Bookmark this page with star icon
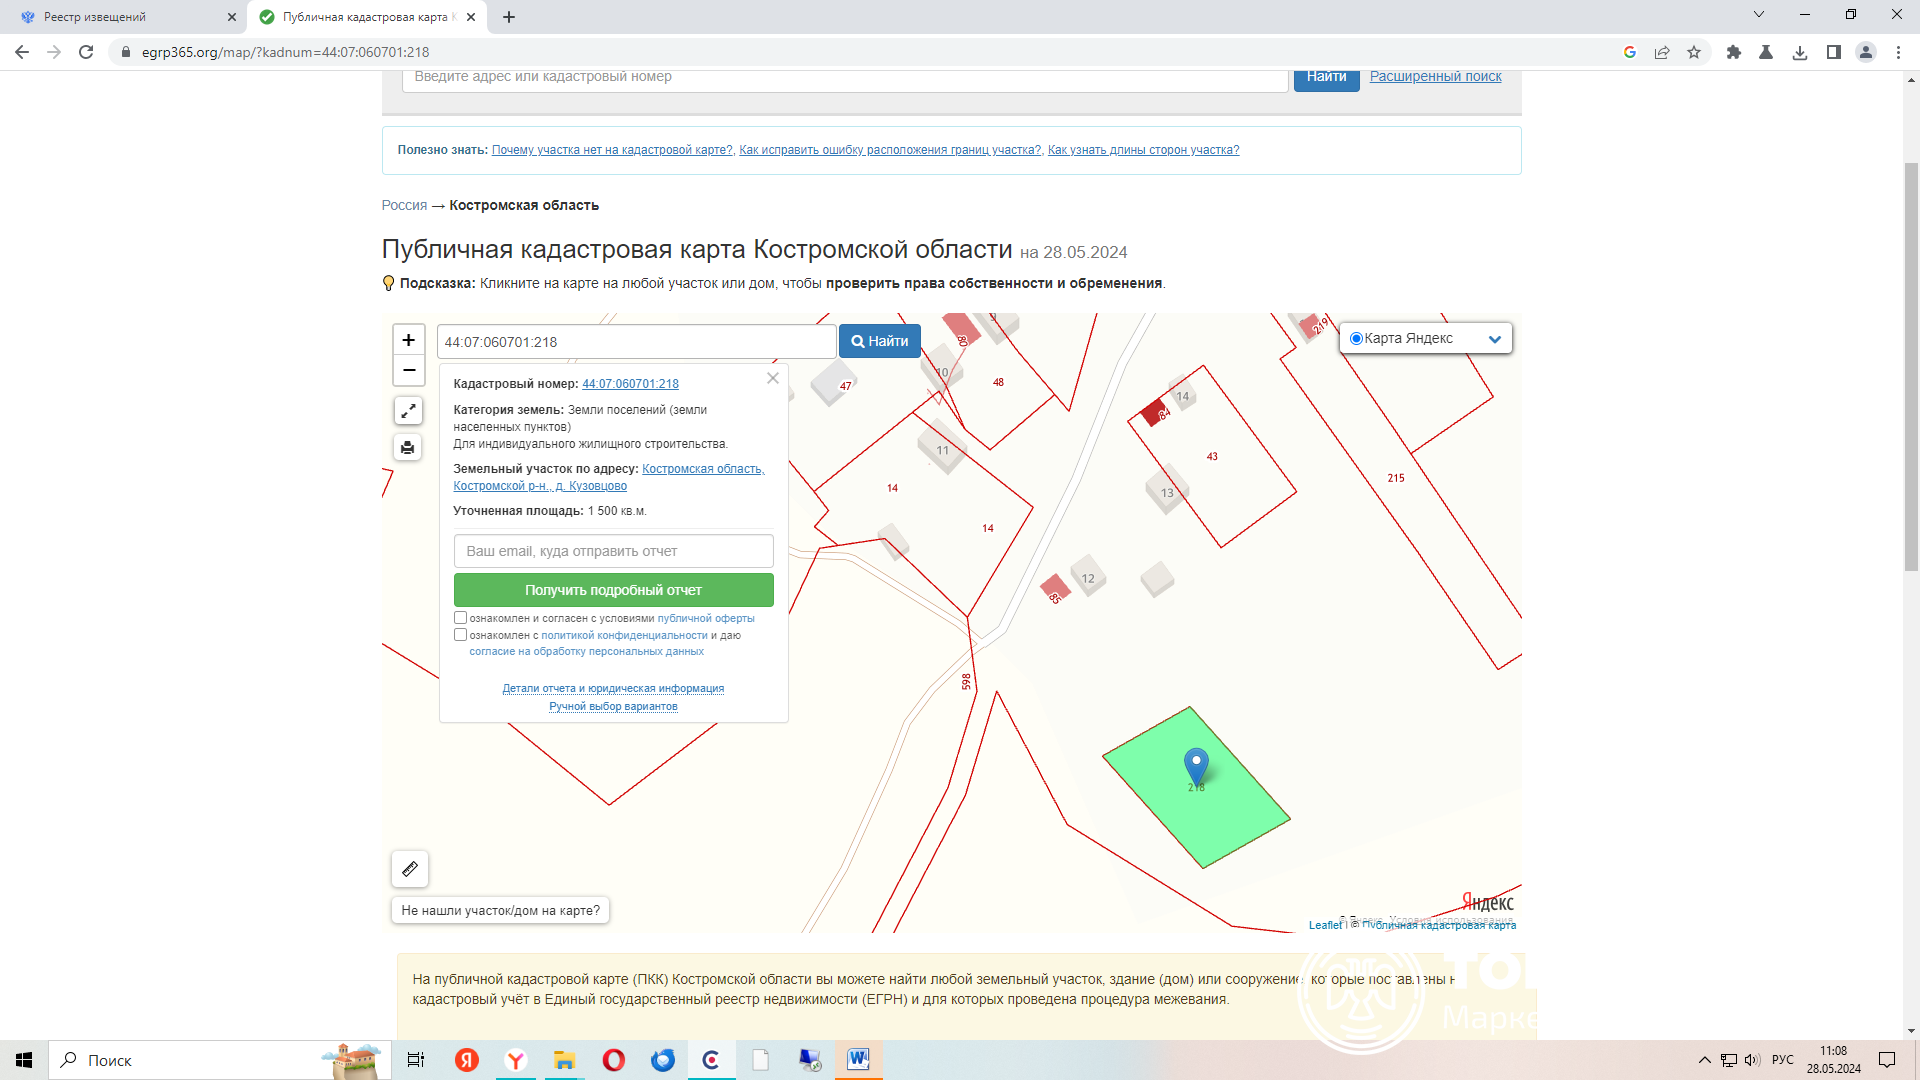This screenshot has width=1920, height=1080. click(1694, 52)
